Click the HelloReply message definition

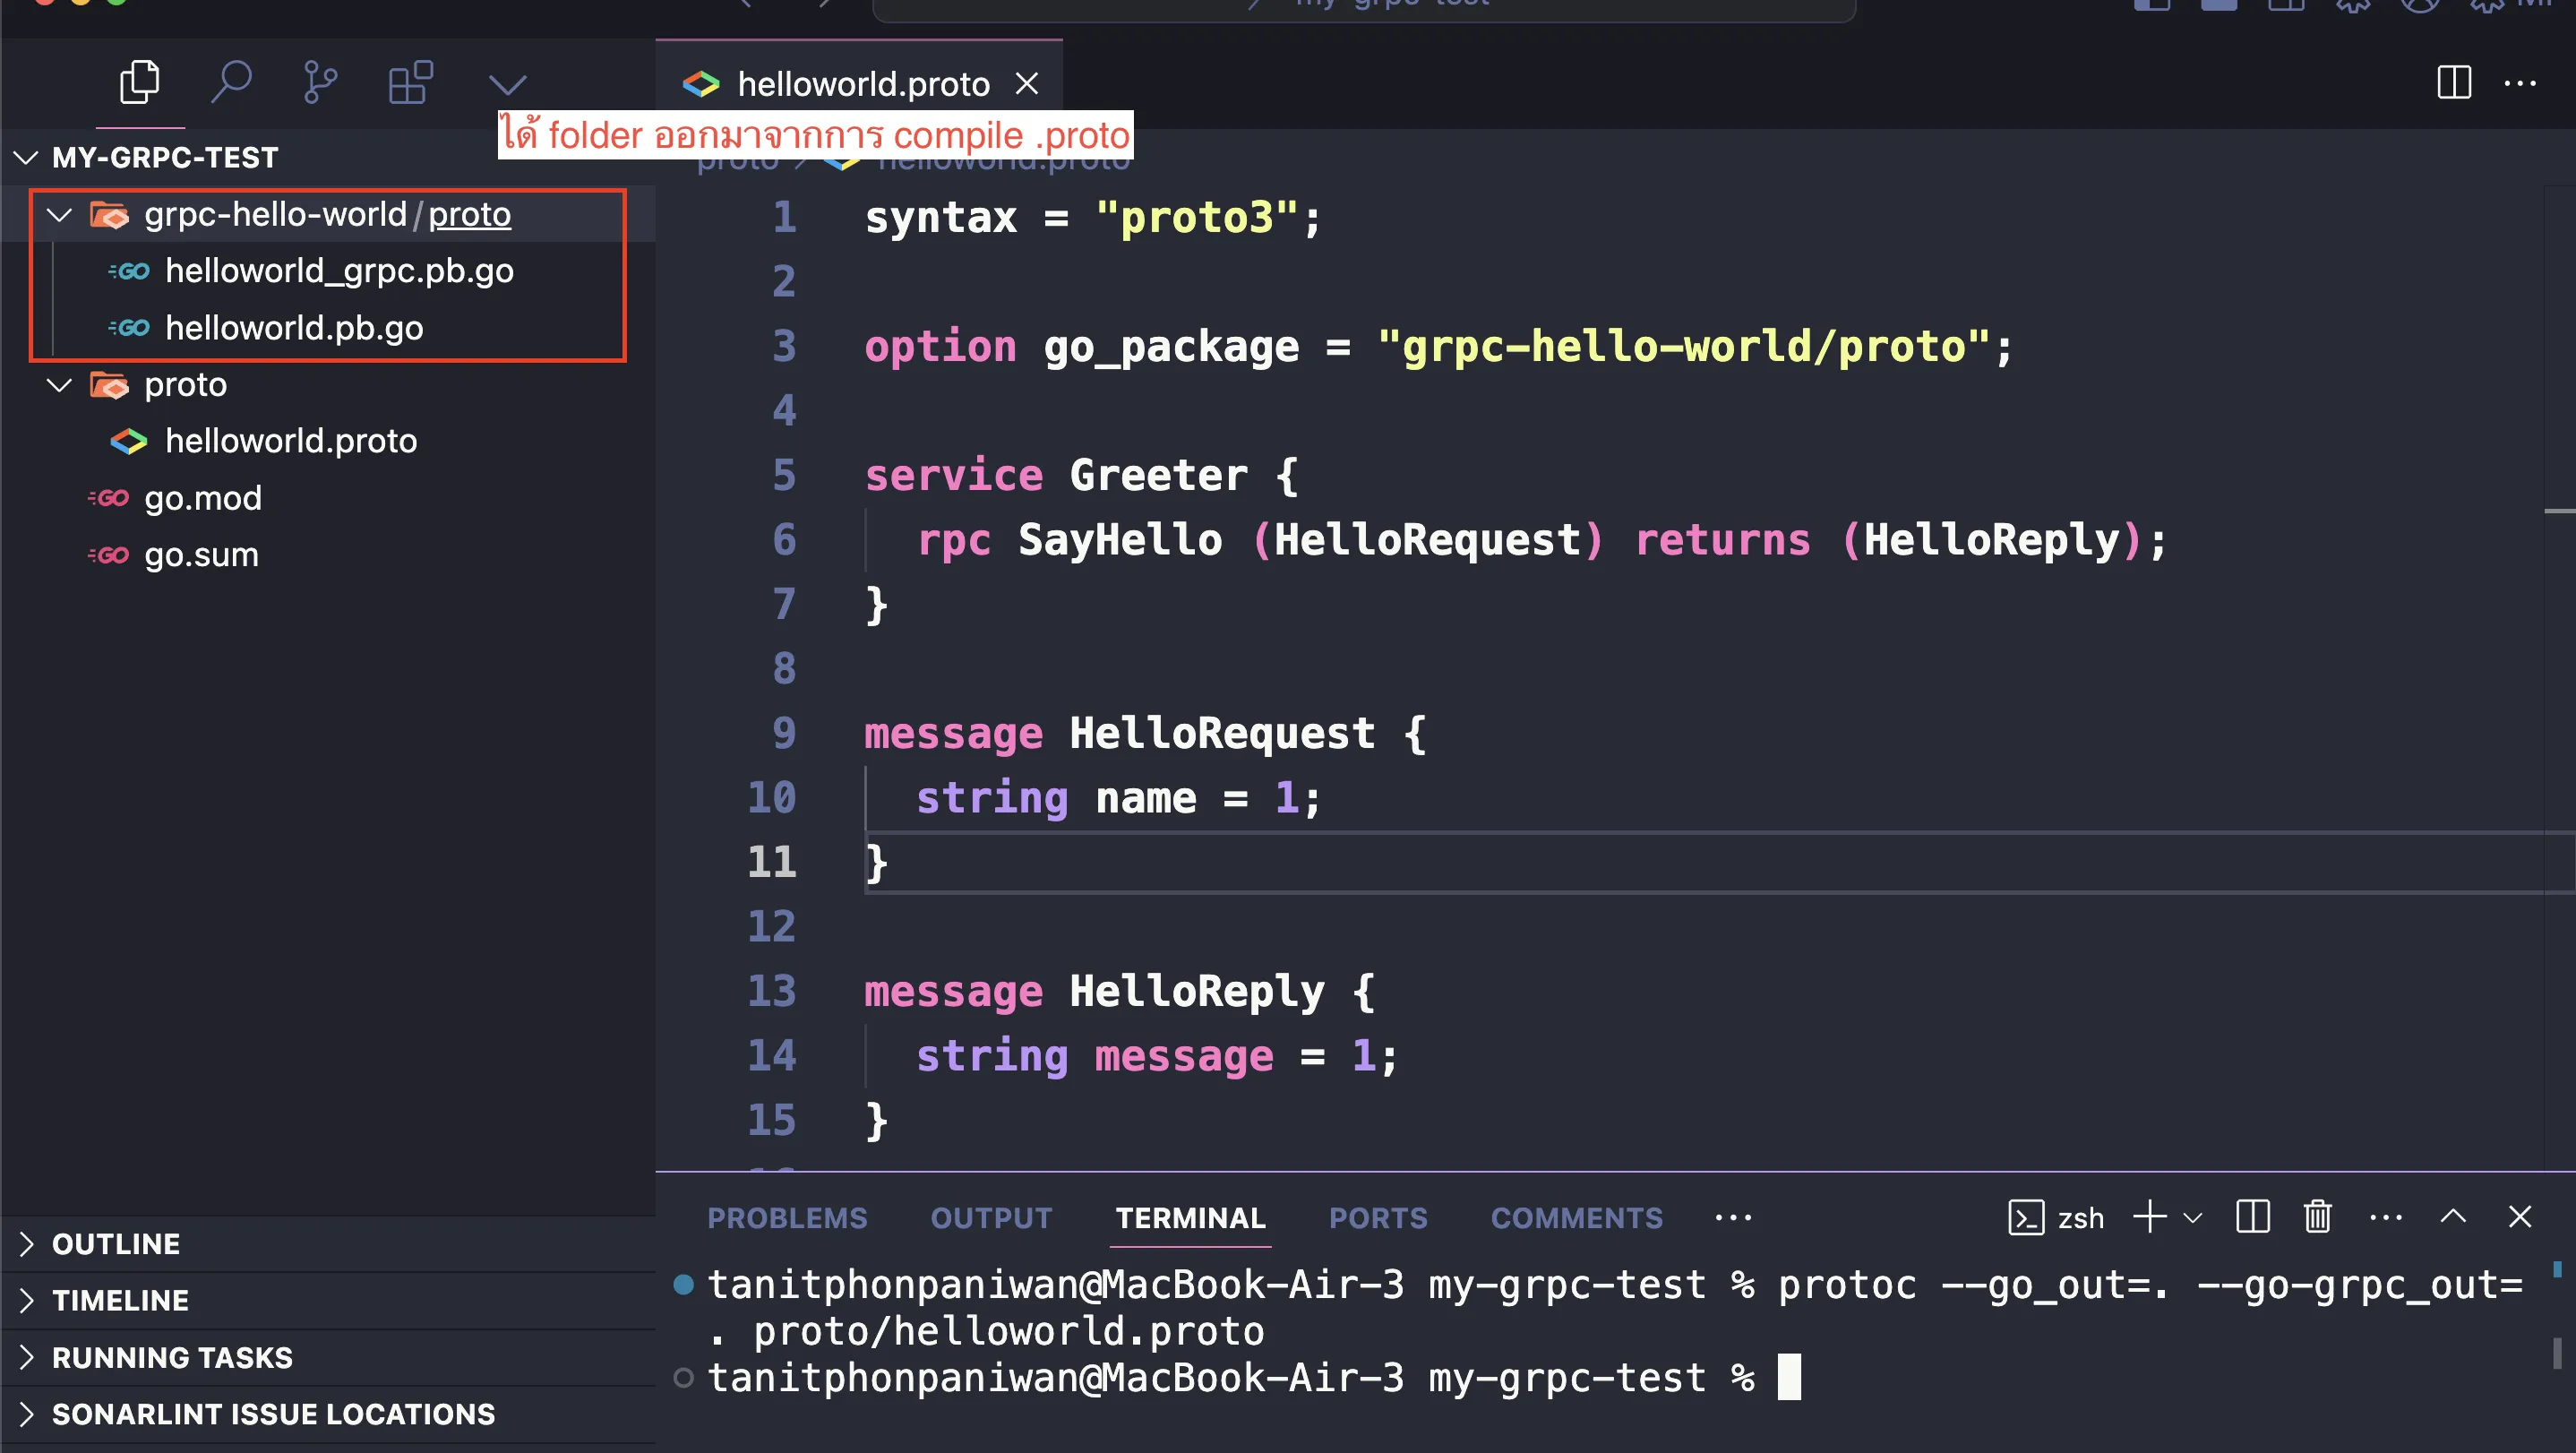pos(1197,991)
